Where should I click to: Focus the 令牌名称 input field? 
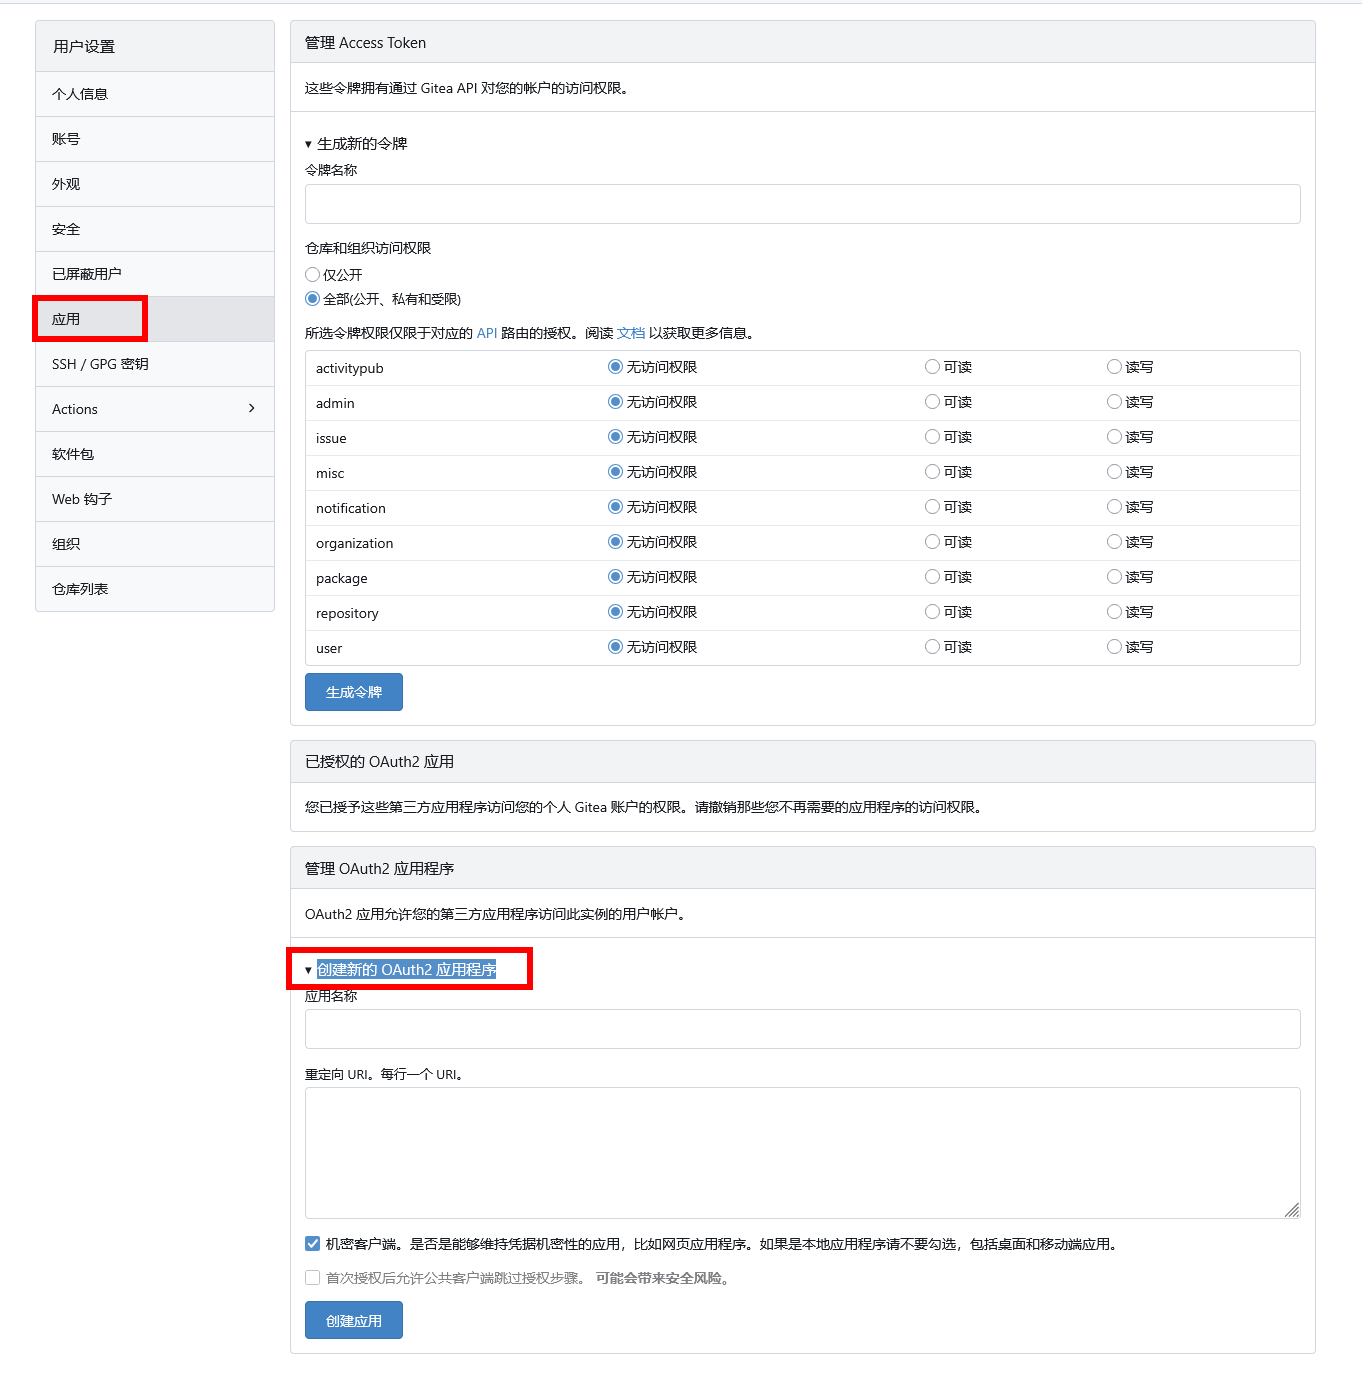pos(802,204)
